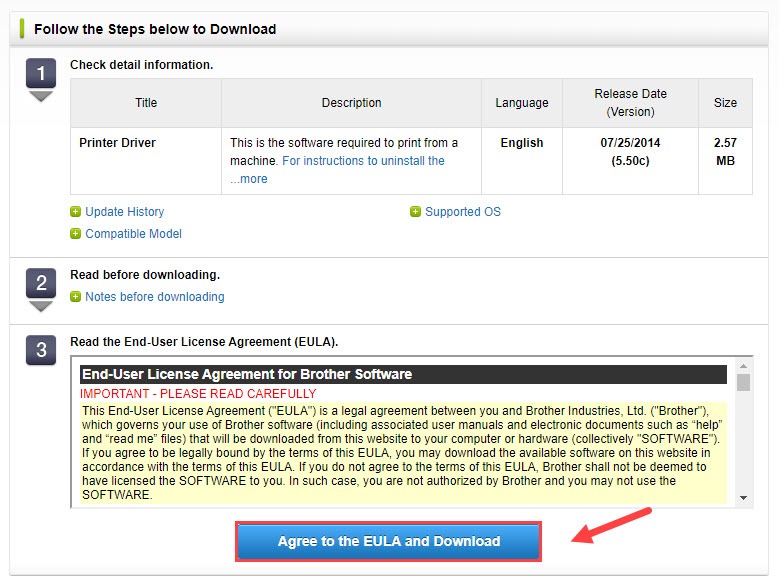Image resolution: width=779 pixels, height=587 pixels.
Task: Expand the Supported OS list
Action: pyautogui.click(x=462, y=212)
